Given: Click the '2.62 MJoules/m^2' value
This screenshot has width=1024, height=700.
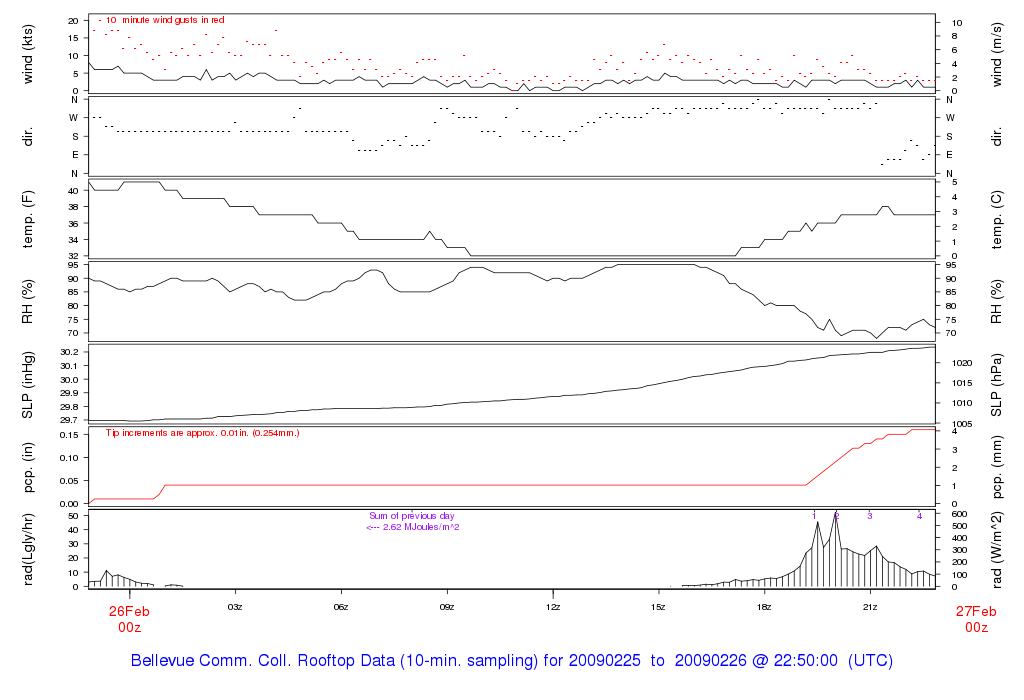Looking at the screenshot, I should (421, 527).
